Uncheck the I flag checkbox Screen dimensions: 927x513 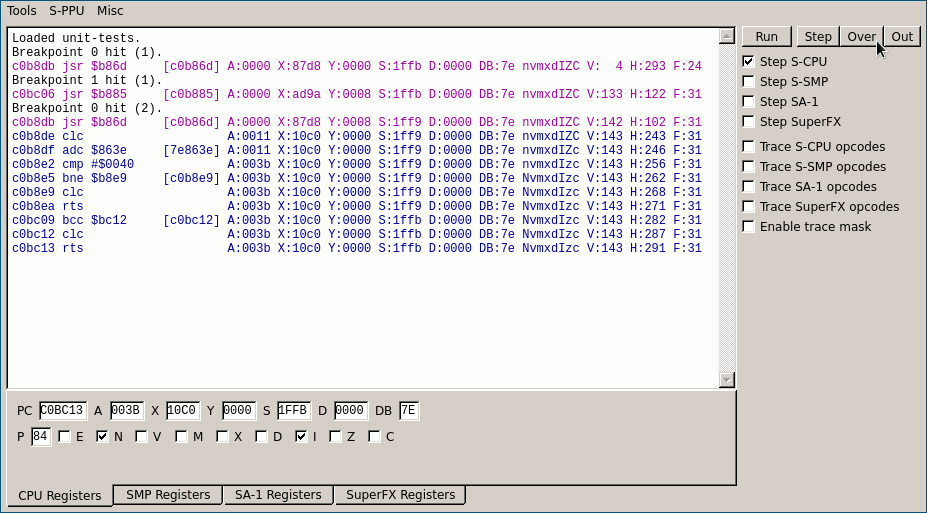301,437
